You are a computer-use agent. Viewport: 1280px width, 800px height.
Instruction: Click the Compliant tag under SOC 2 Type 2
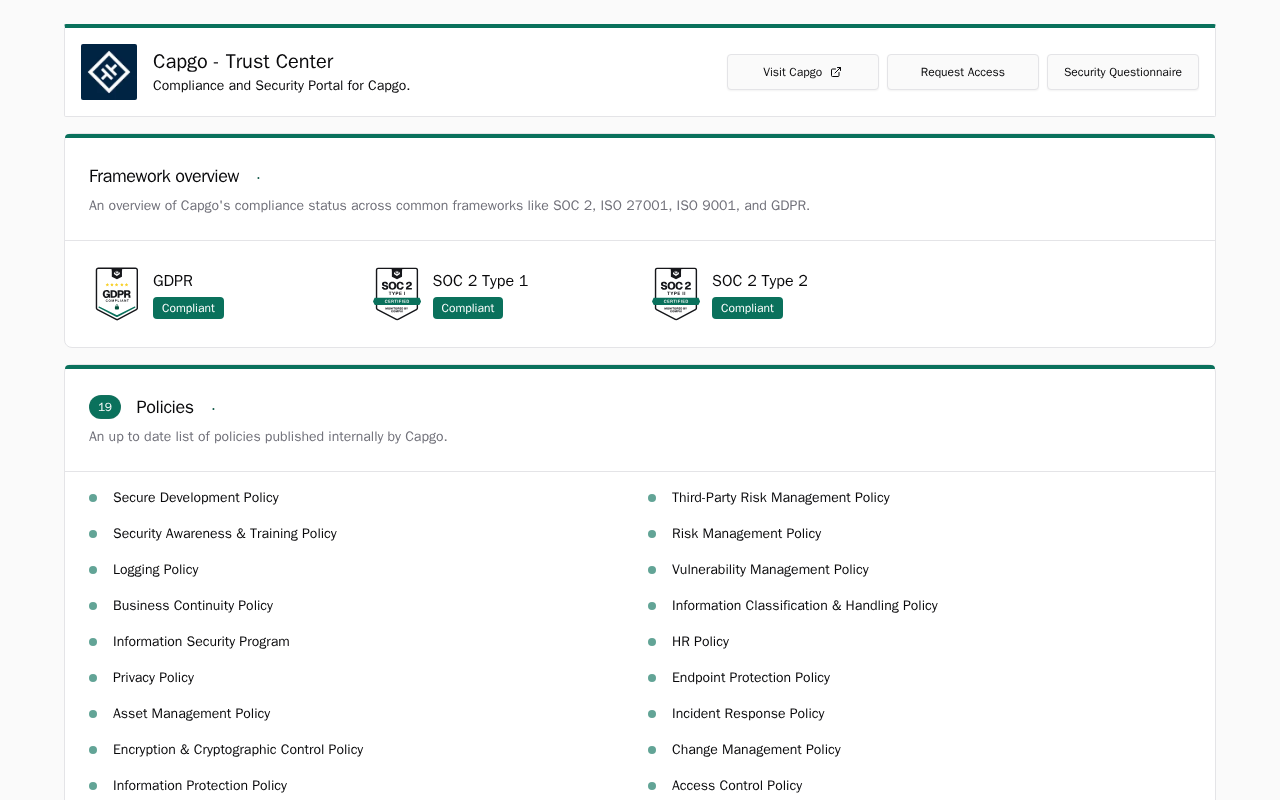tap(747, 308)
